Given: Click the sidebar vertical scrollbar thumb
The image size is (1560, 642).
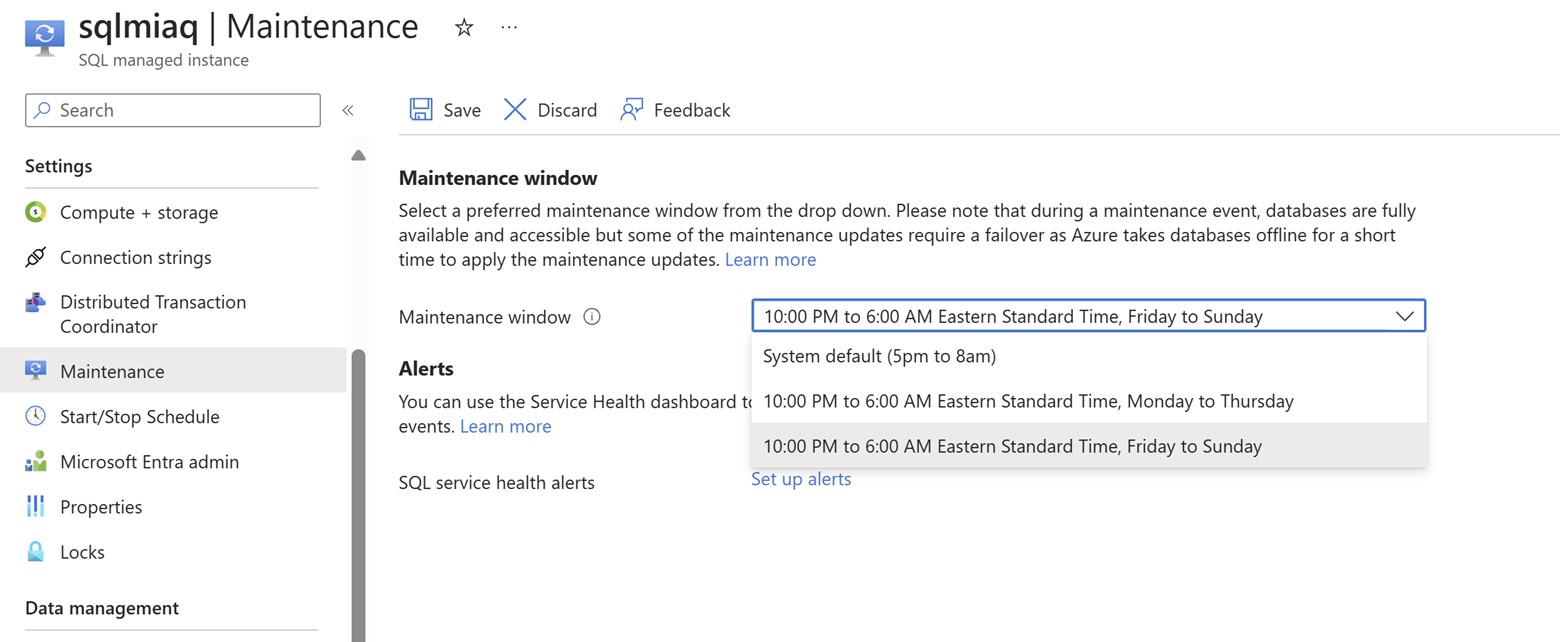Looking at the screenshot, I should pyautogui.click(x=358, y=495).
